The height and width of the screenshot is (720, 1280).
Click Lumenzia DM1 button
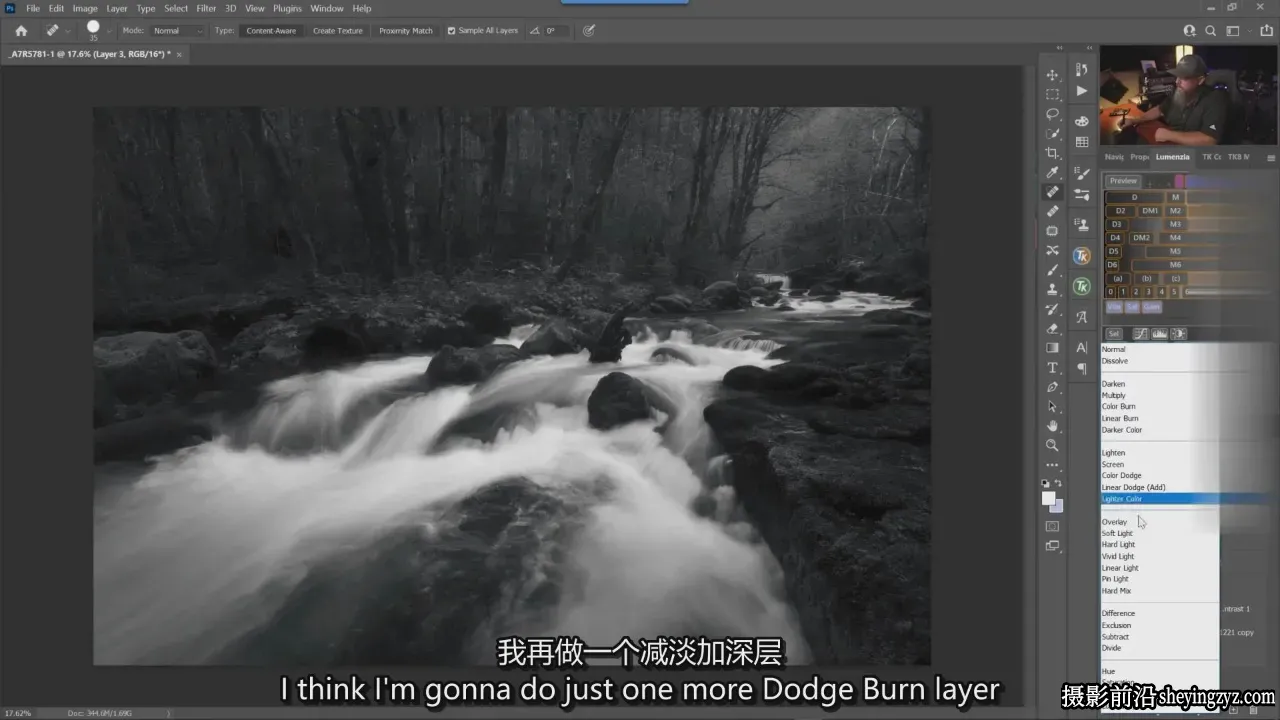pyautogui.click(x=1150, y=211)
